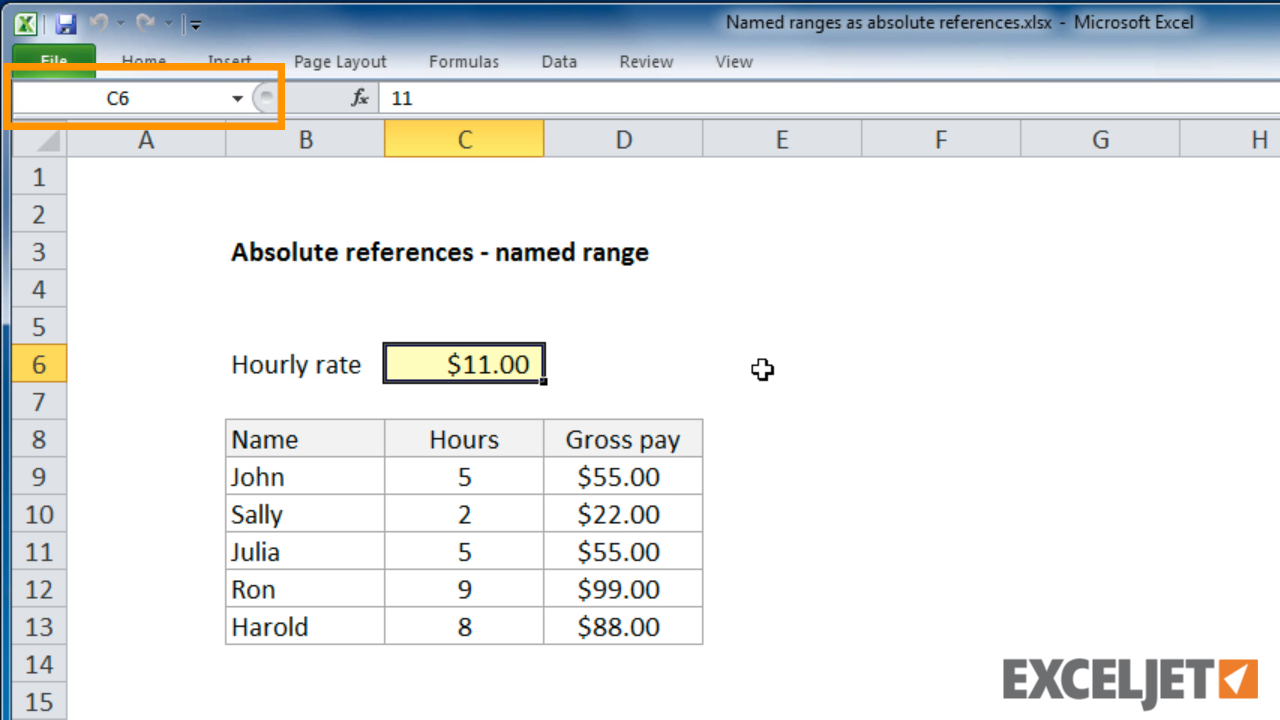
Task: Switch to the Formulas tab
Action: 463,61
